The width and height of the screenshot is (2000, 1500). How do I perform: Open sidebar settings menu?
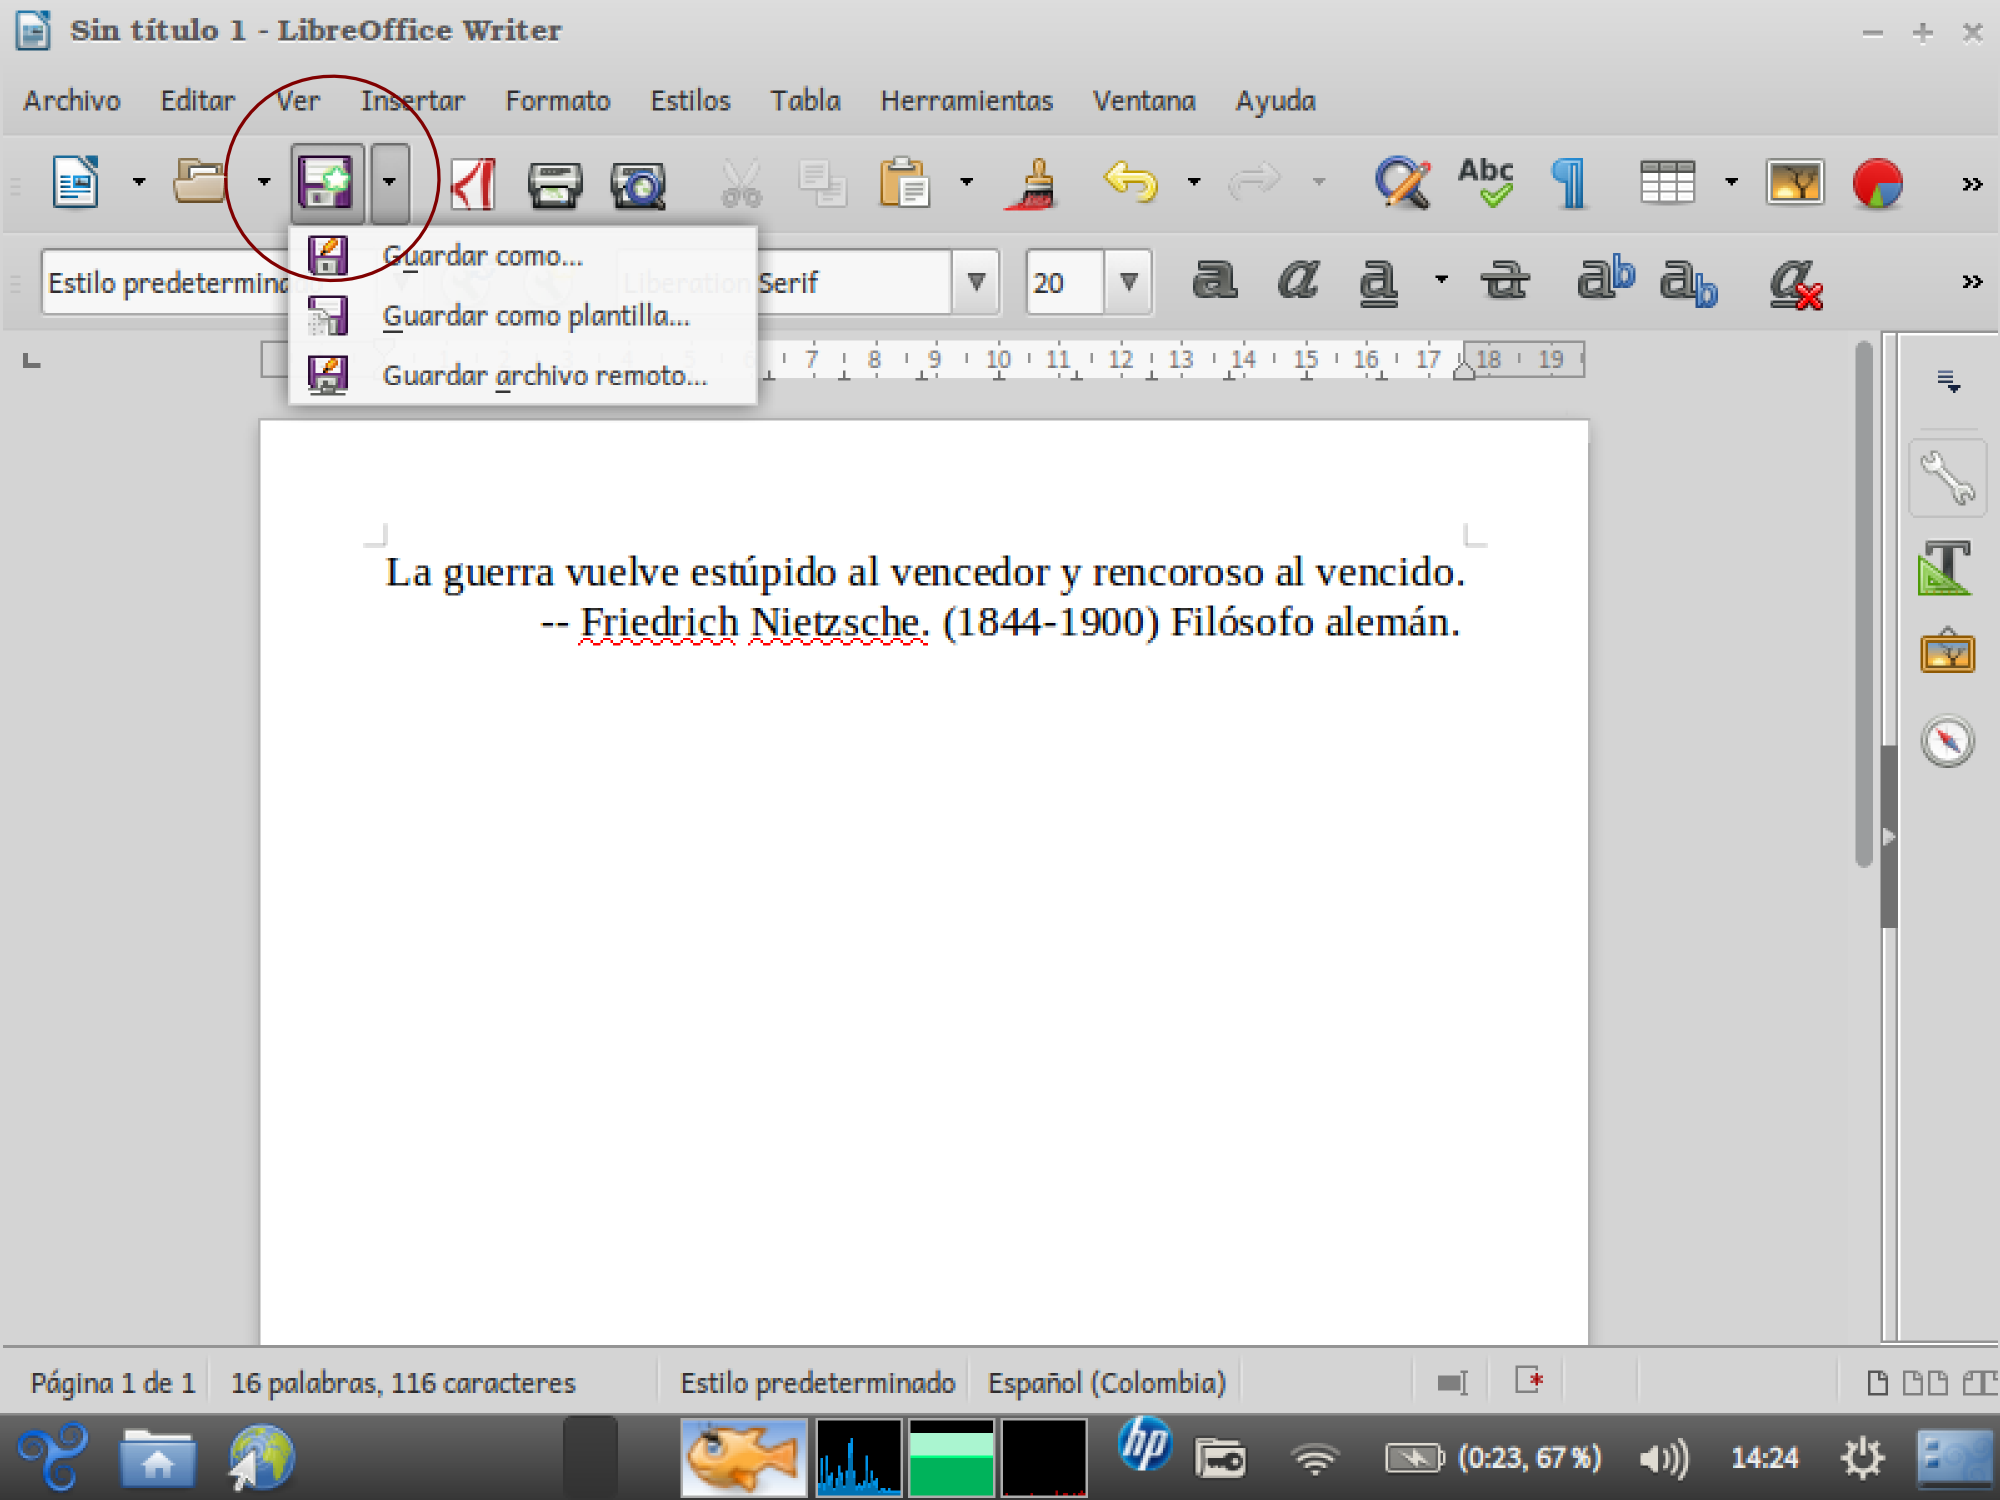(x=1948, y=381)
